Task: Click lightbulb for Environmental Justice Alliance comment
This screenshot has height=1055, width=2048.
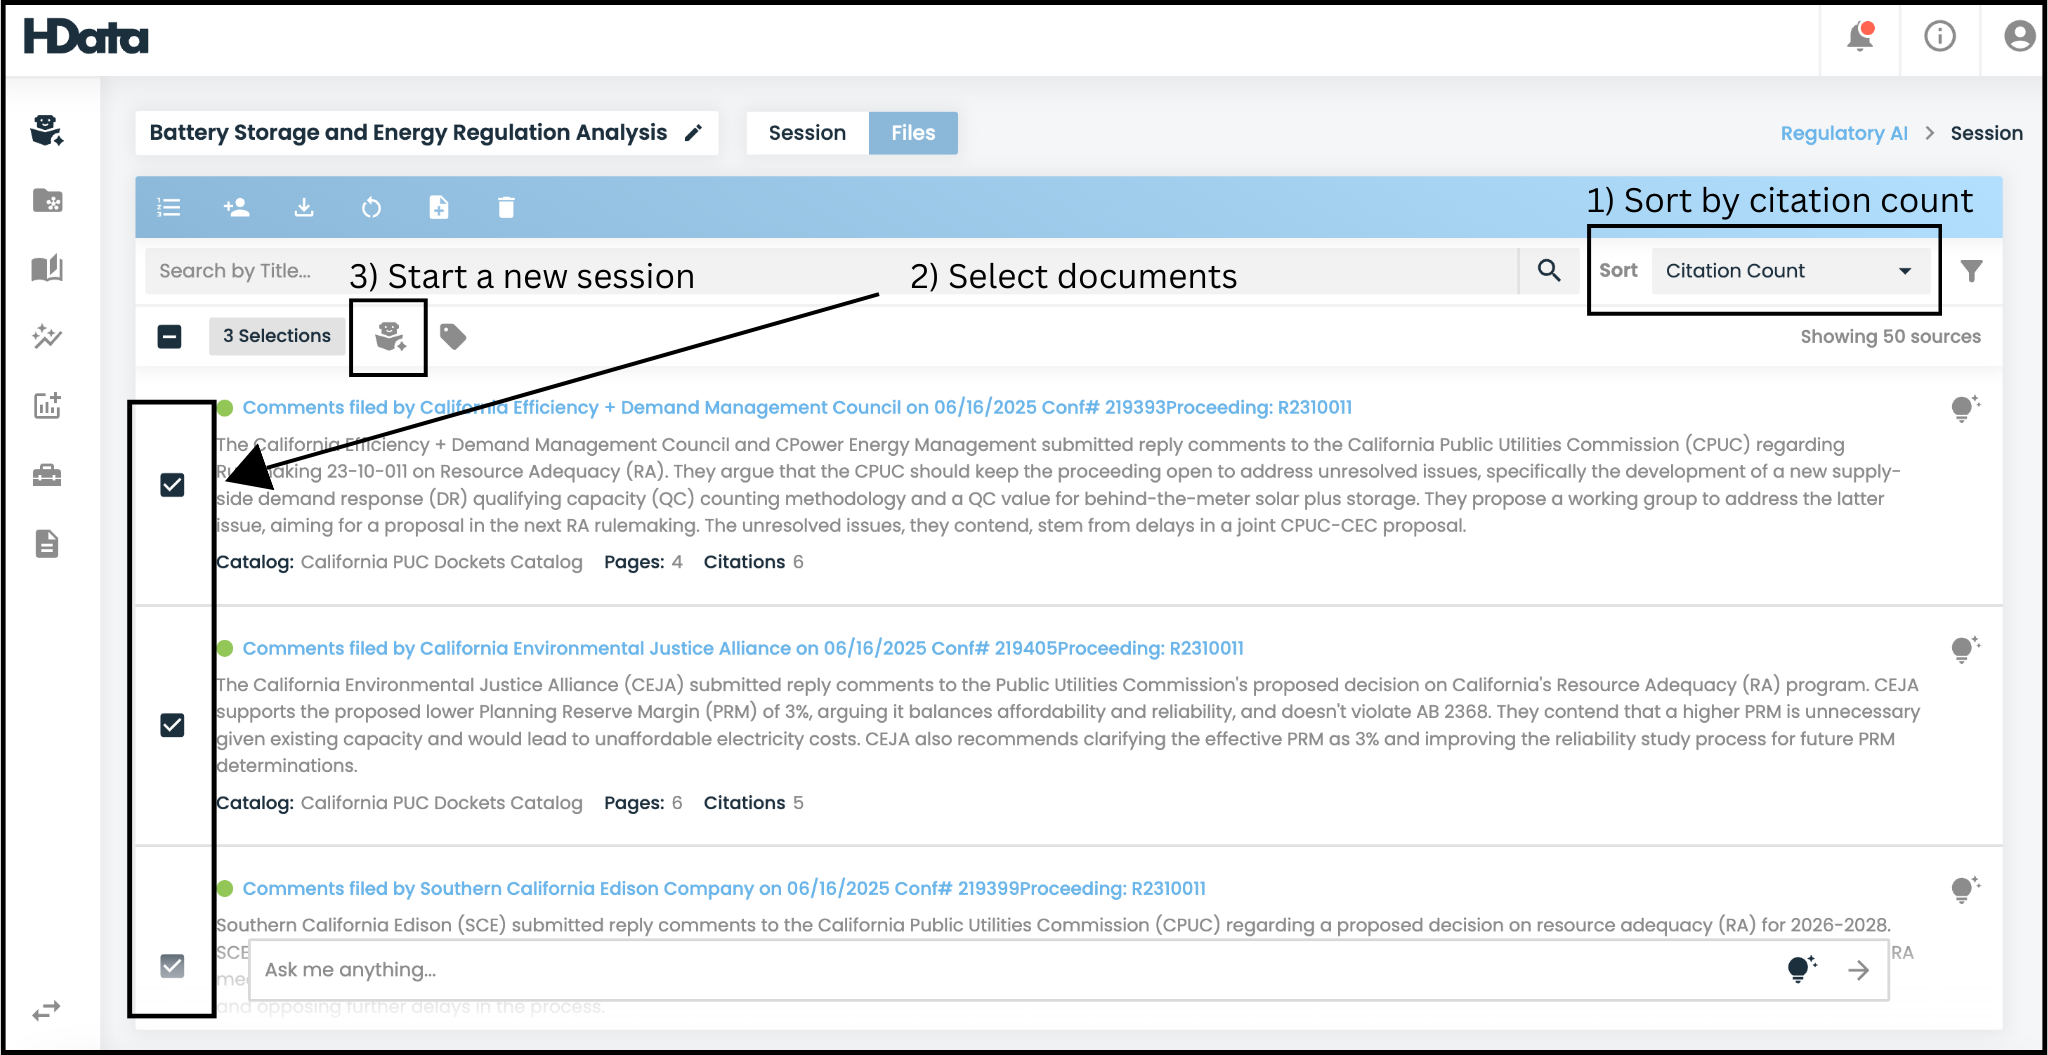Action: (x=1965, y=649)
